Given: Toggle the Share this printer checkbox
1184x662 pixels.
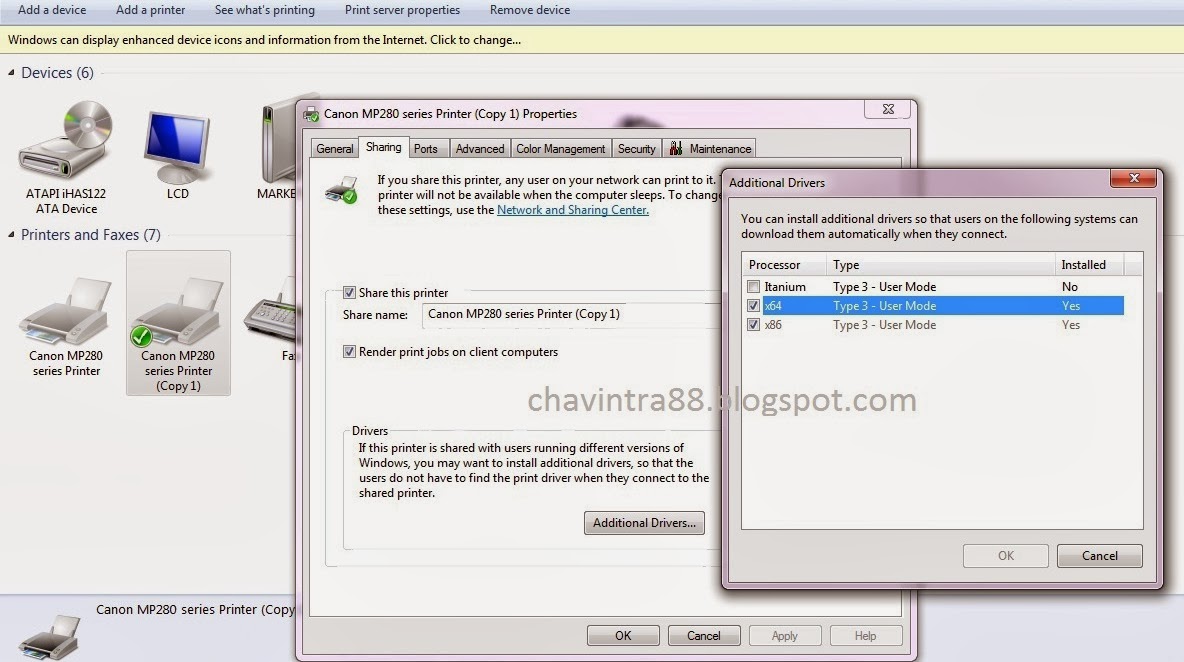Looking at the screenshot, I should point(349,292).
